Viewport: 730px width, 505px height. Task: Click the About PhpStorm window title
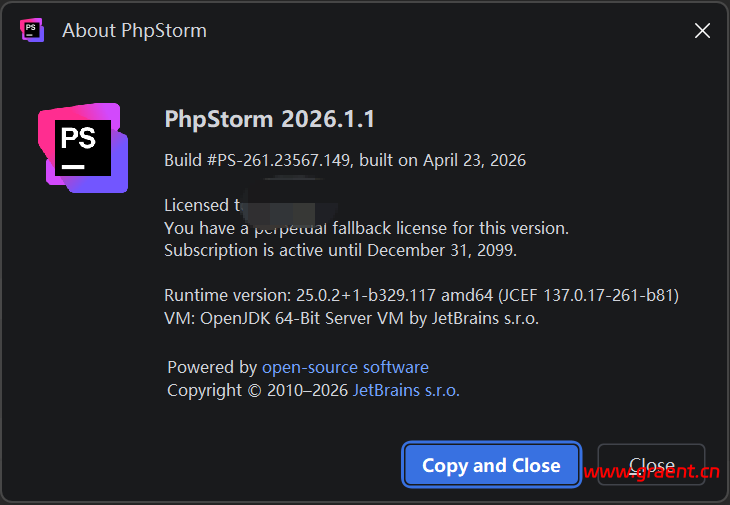pos(134,30)
